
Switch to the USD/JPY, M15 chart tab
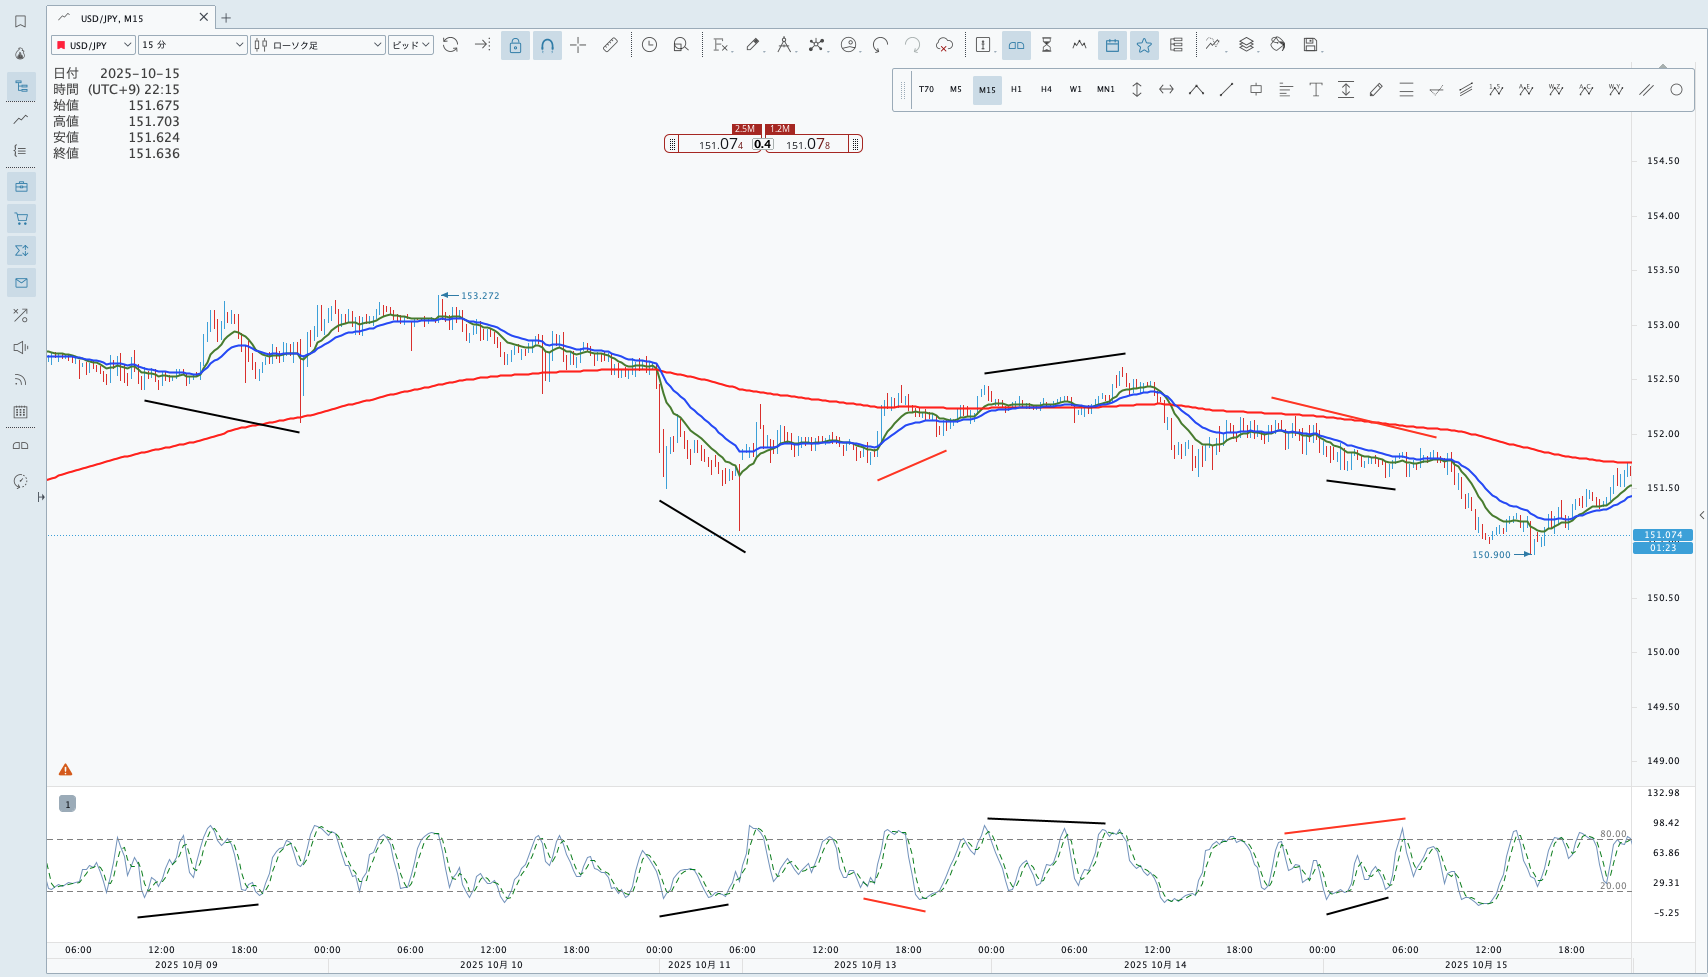[125, 18]
